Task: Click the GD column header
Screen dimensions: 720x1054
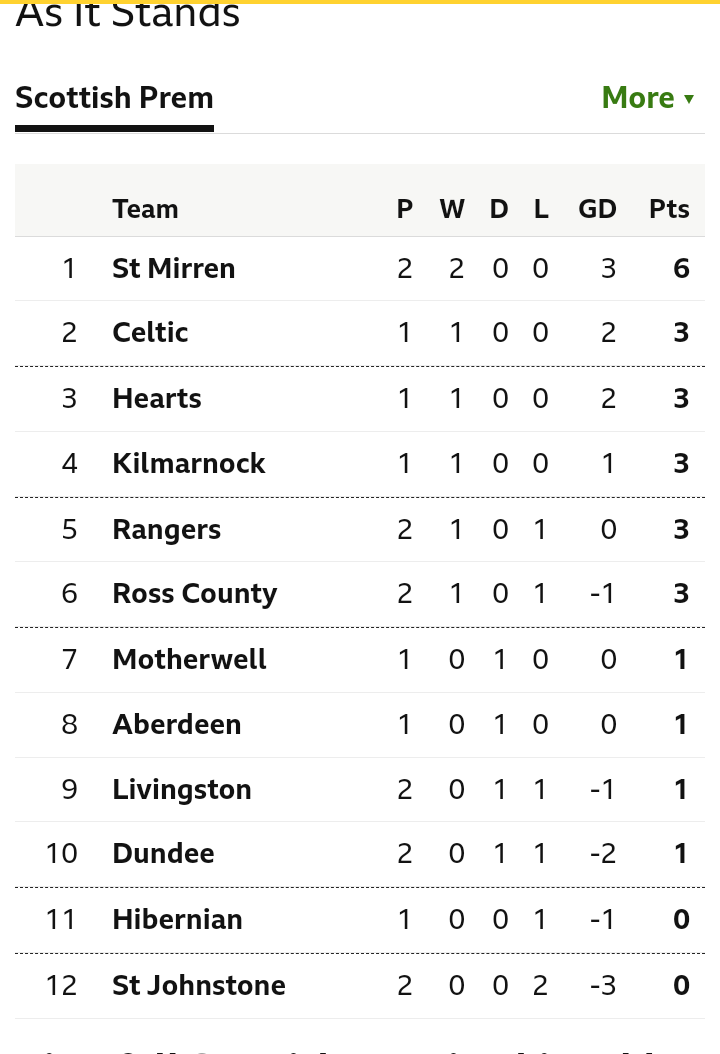Action: pos(598,209)
